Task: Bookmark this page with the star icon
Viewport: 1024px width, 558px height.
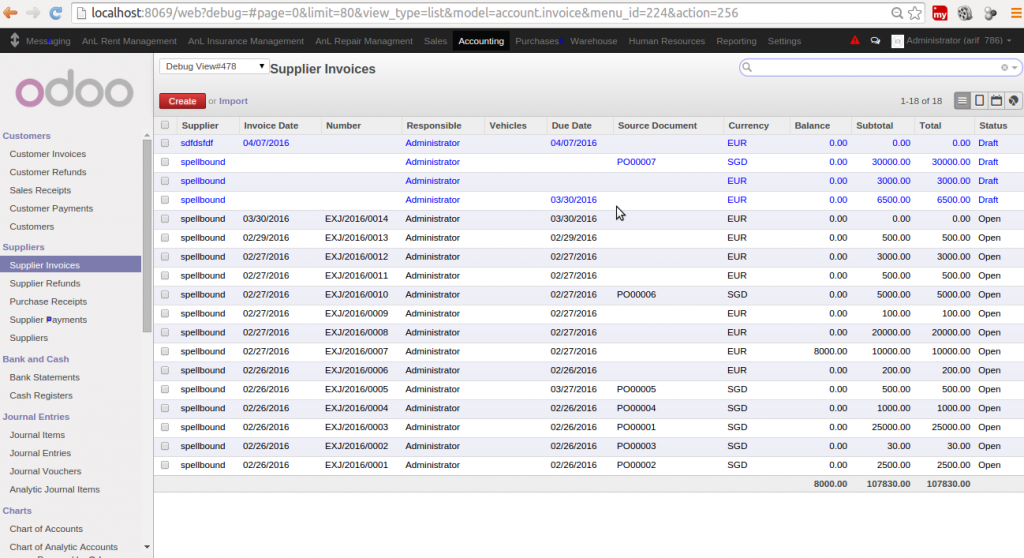Action: click(x=915, y=14)
